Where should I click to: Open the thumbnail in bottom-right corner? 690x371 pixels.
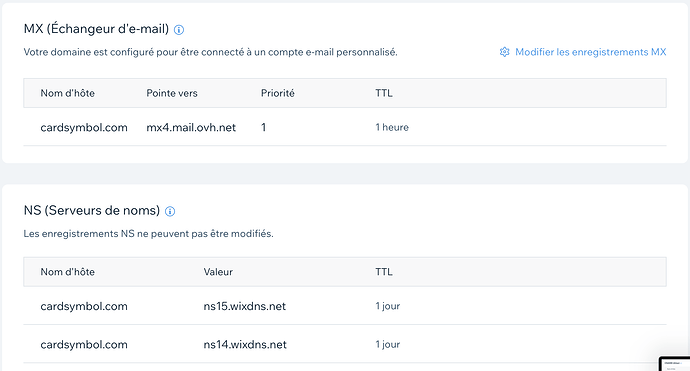tap(674, 364)
